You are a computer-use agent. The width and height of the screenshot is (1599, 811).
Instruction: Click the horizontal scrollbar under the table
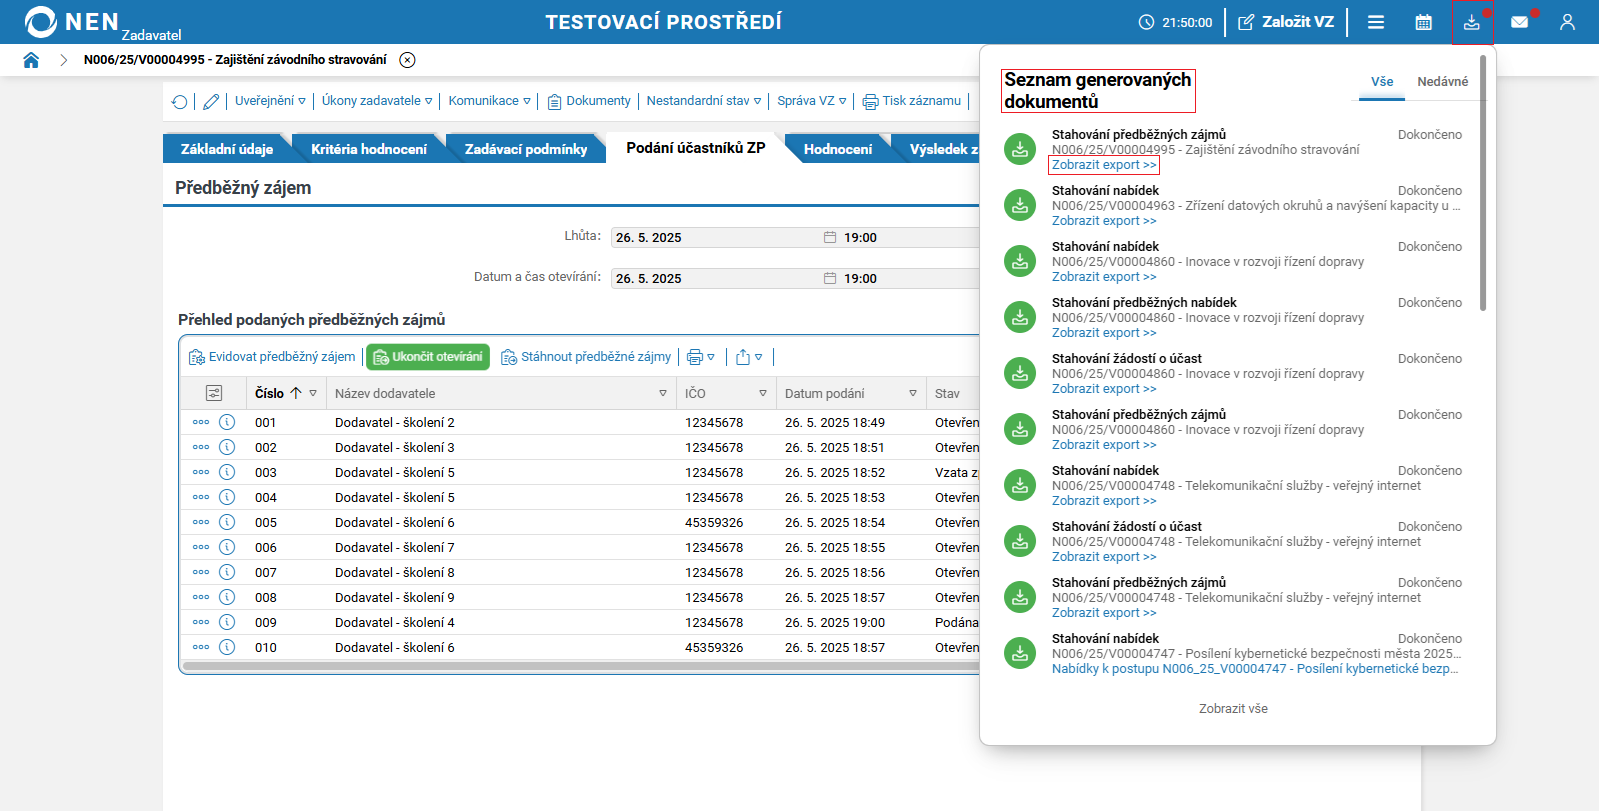tap(580, 666)
